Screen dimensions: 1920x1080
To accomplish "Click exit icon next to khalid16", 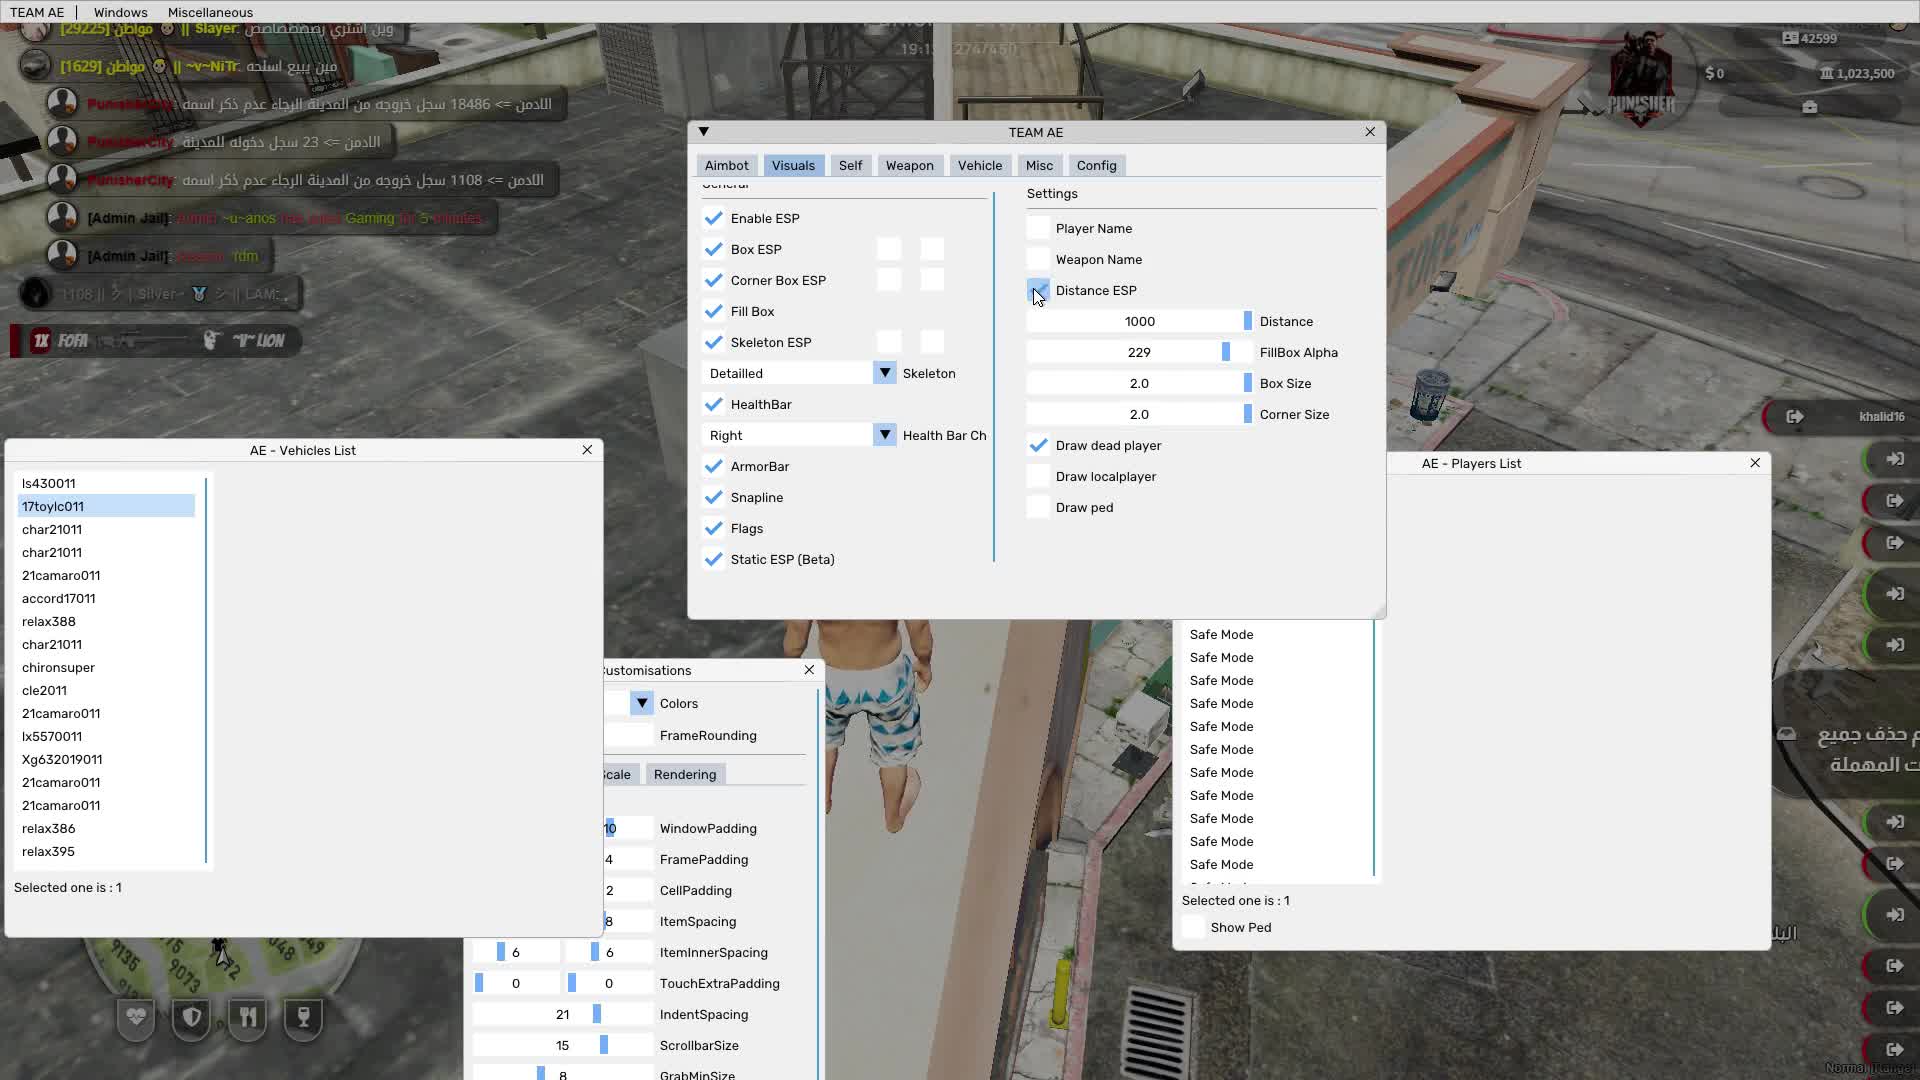I will (1795, 417).
